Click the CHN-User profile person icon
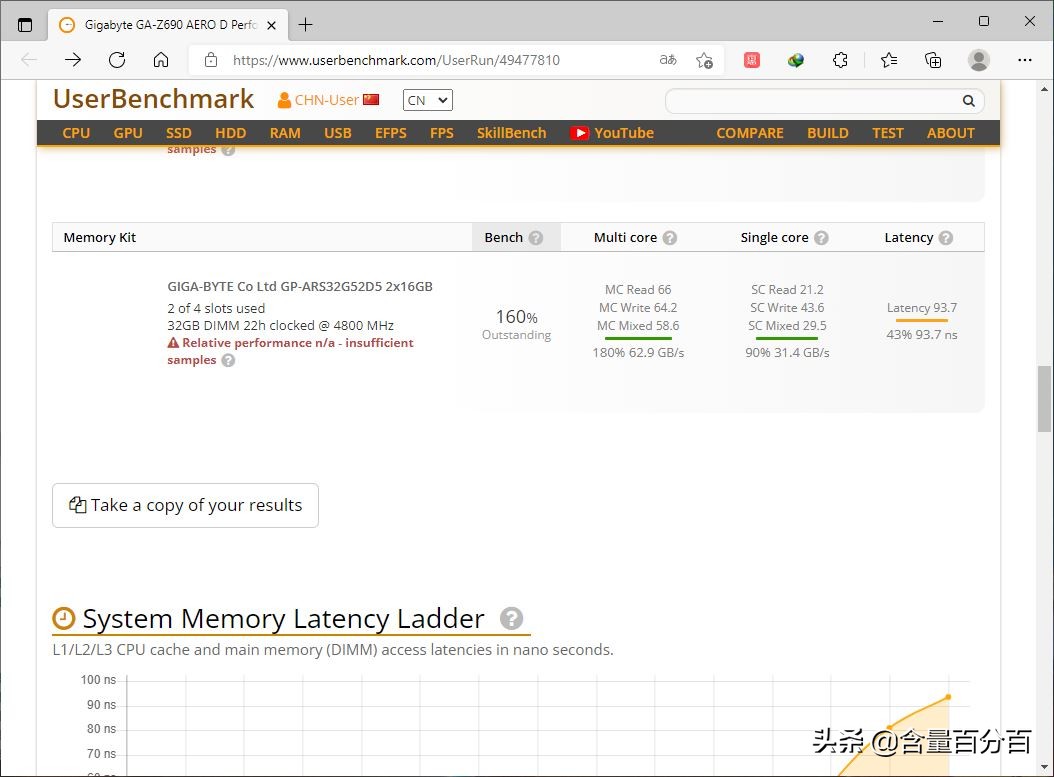Viewport: 1054px width, 777px height. (x=283, y=99)
